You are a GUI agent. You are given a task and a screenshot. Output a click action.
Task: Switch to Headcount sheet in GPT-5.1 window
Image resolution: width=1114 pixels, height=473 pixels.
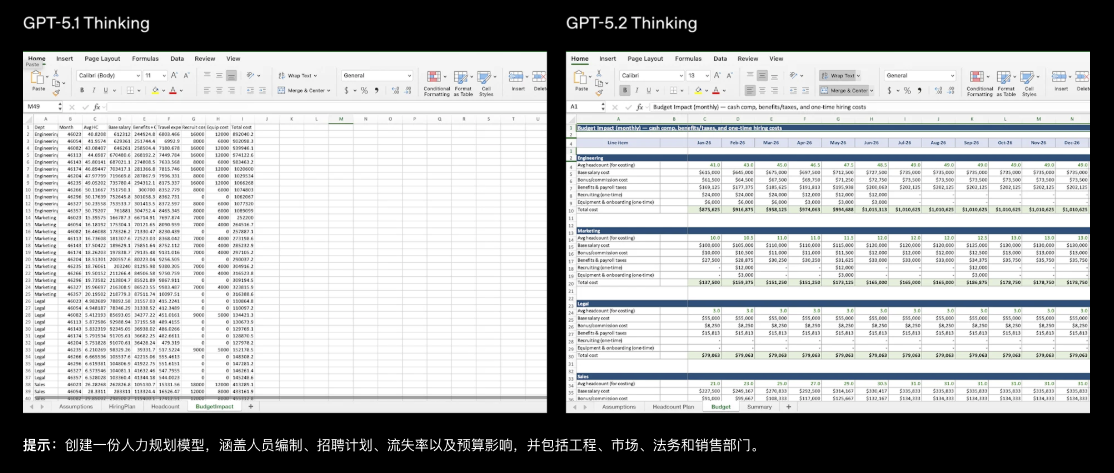[166, 406]
